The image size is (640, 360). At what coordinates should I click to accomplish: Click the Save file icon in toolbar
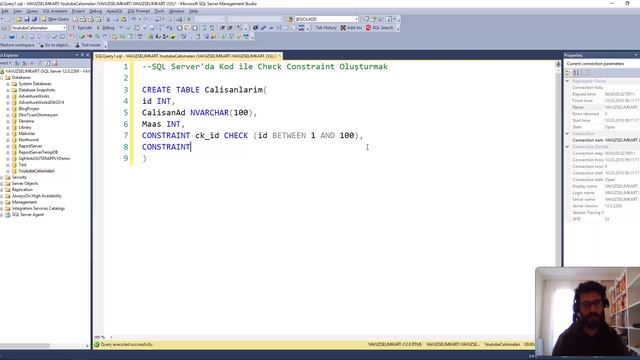(x=27, y=19)
